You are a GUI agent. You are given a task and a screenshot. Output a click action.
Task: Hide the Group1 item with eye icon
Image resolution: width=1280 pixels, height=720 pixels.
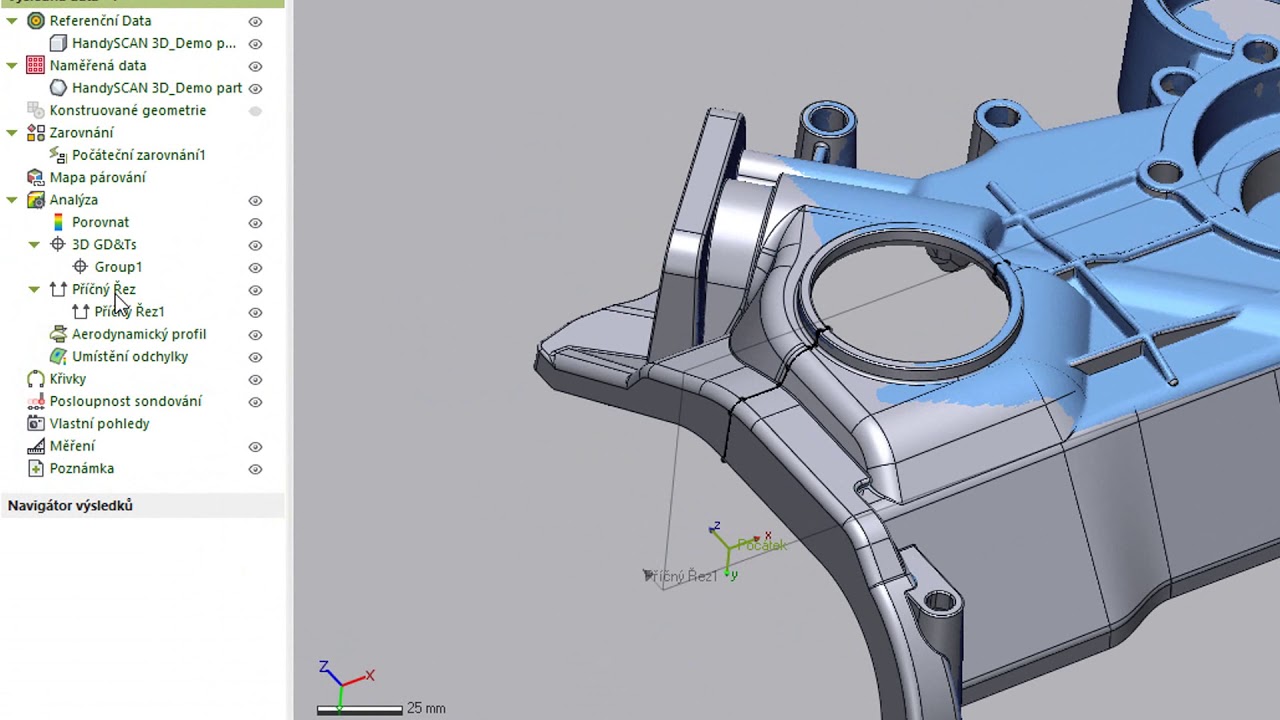click(x=255, y=267)
